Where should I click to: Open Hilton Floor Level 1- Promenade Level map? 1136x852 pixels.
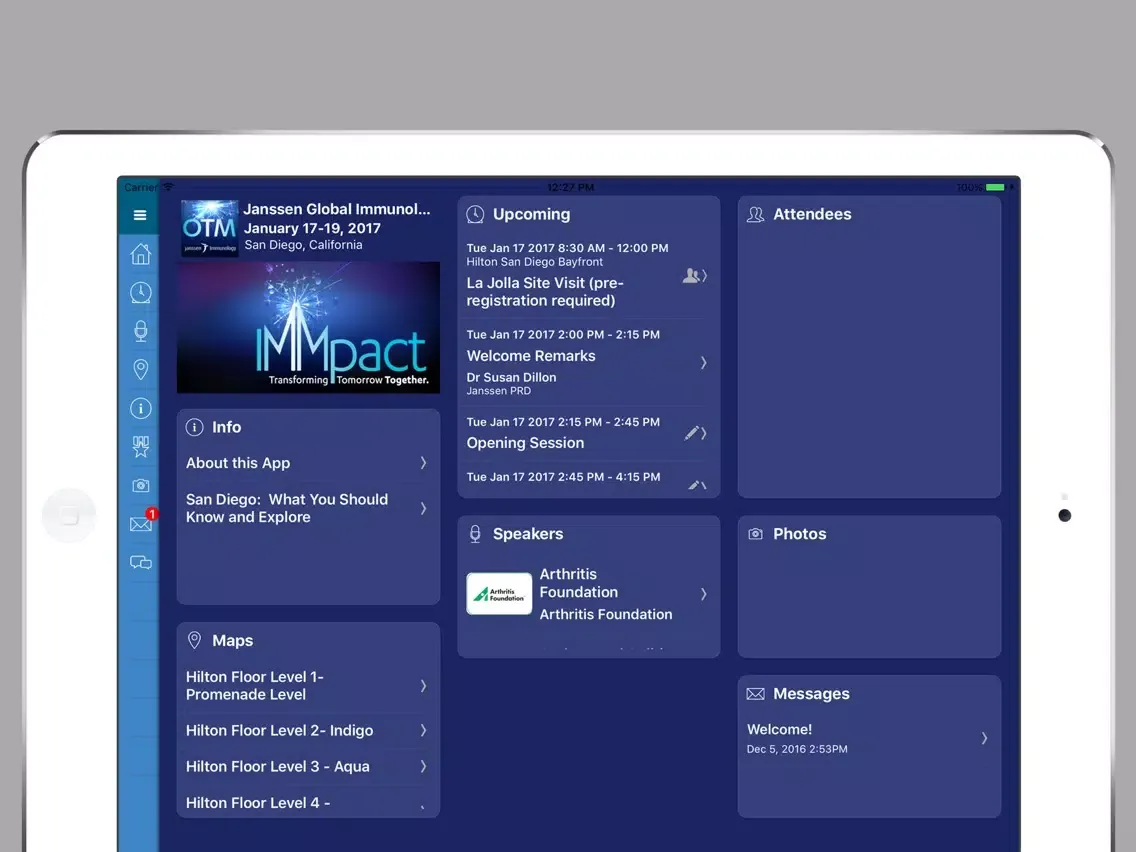tap(309, 685)
